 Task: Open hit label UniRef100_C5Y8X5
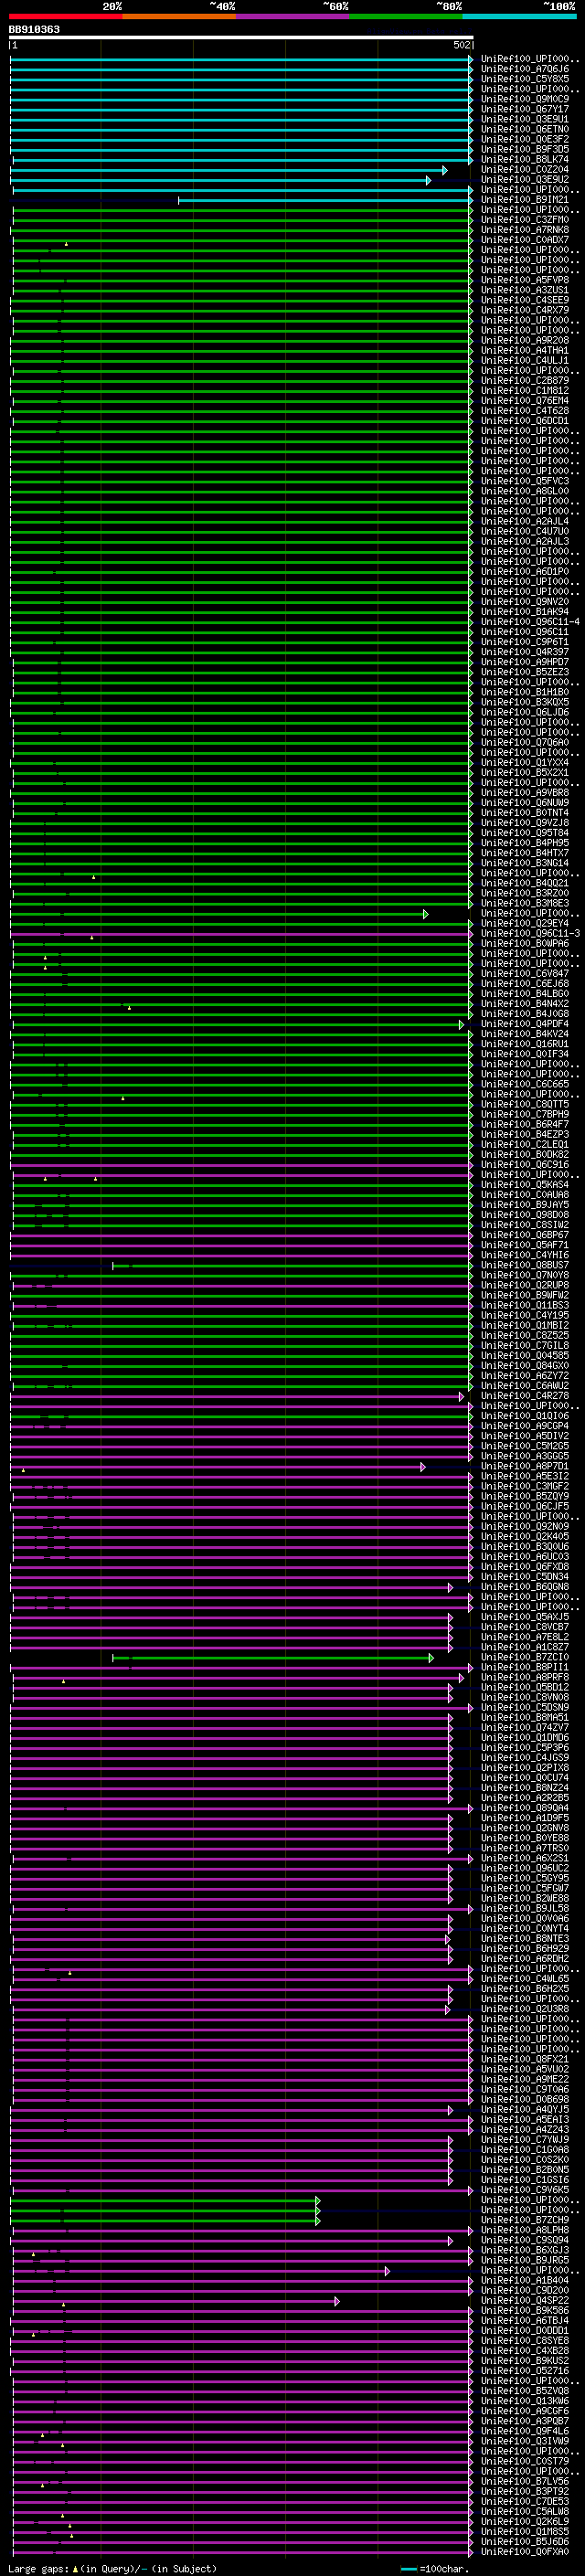pyautogui.click(x=525, y=79)
